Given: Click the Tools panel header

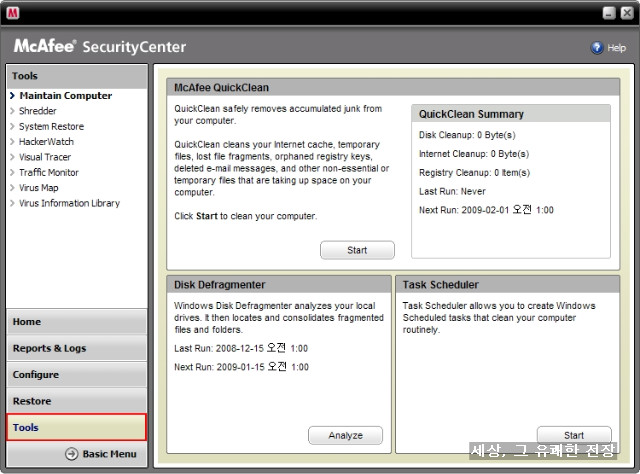Looking at the screenshot, I should point(77,76).
